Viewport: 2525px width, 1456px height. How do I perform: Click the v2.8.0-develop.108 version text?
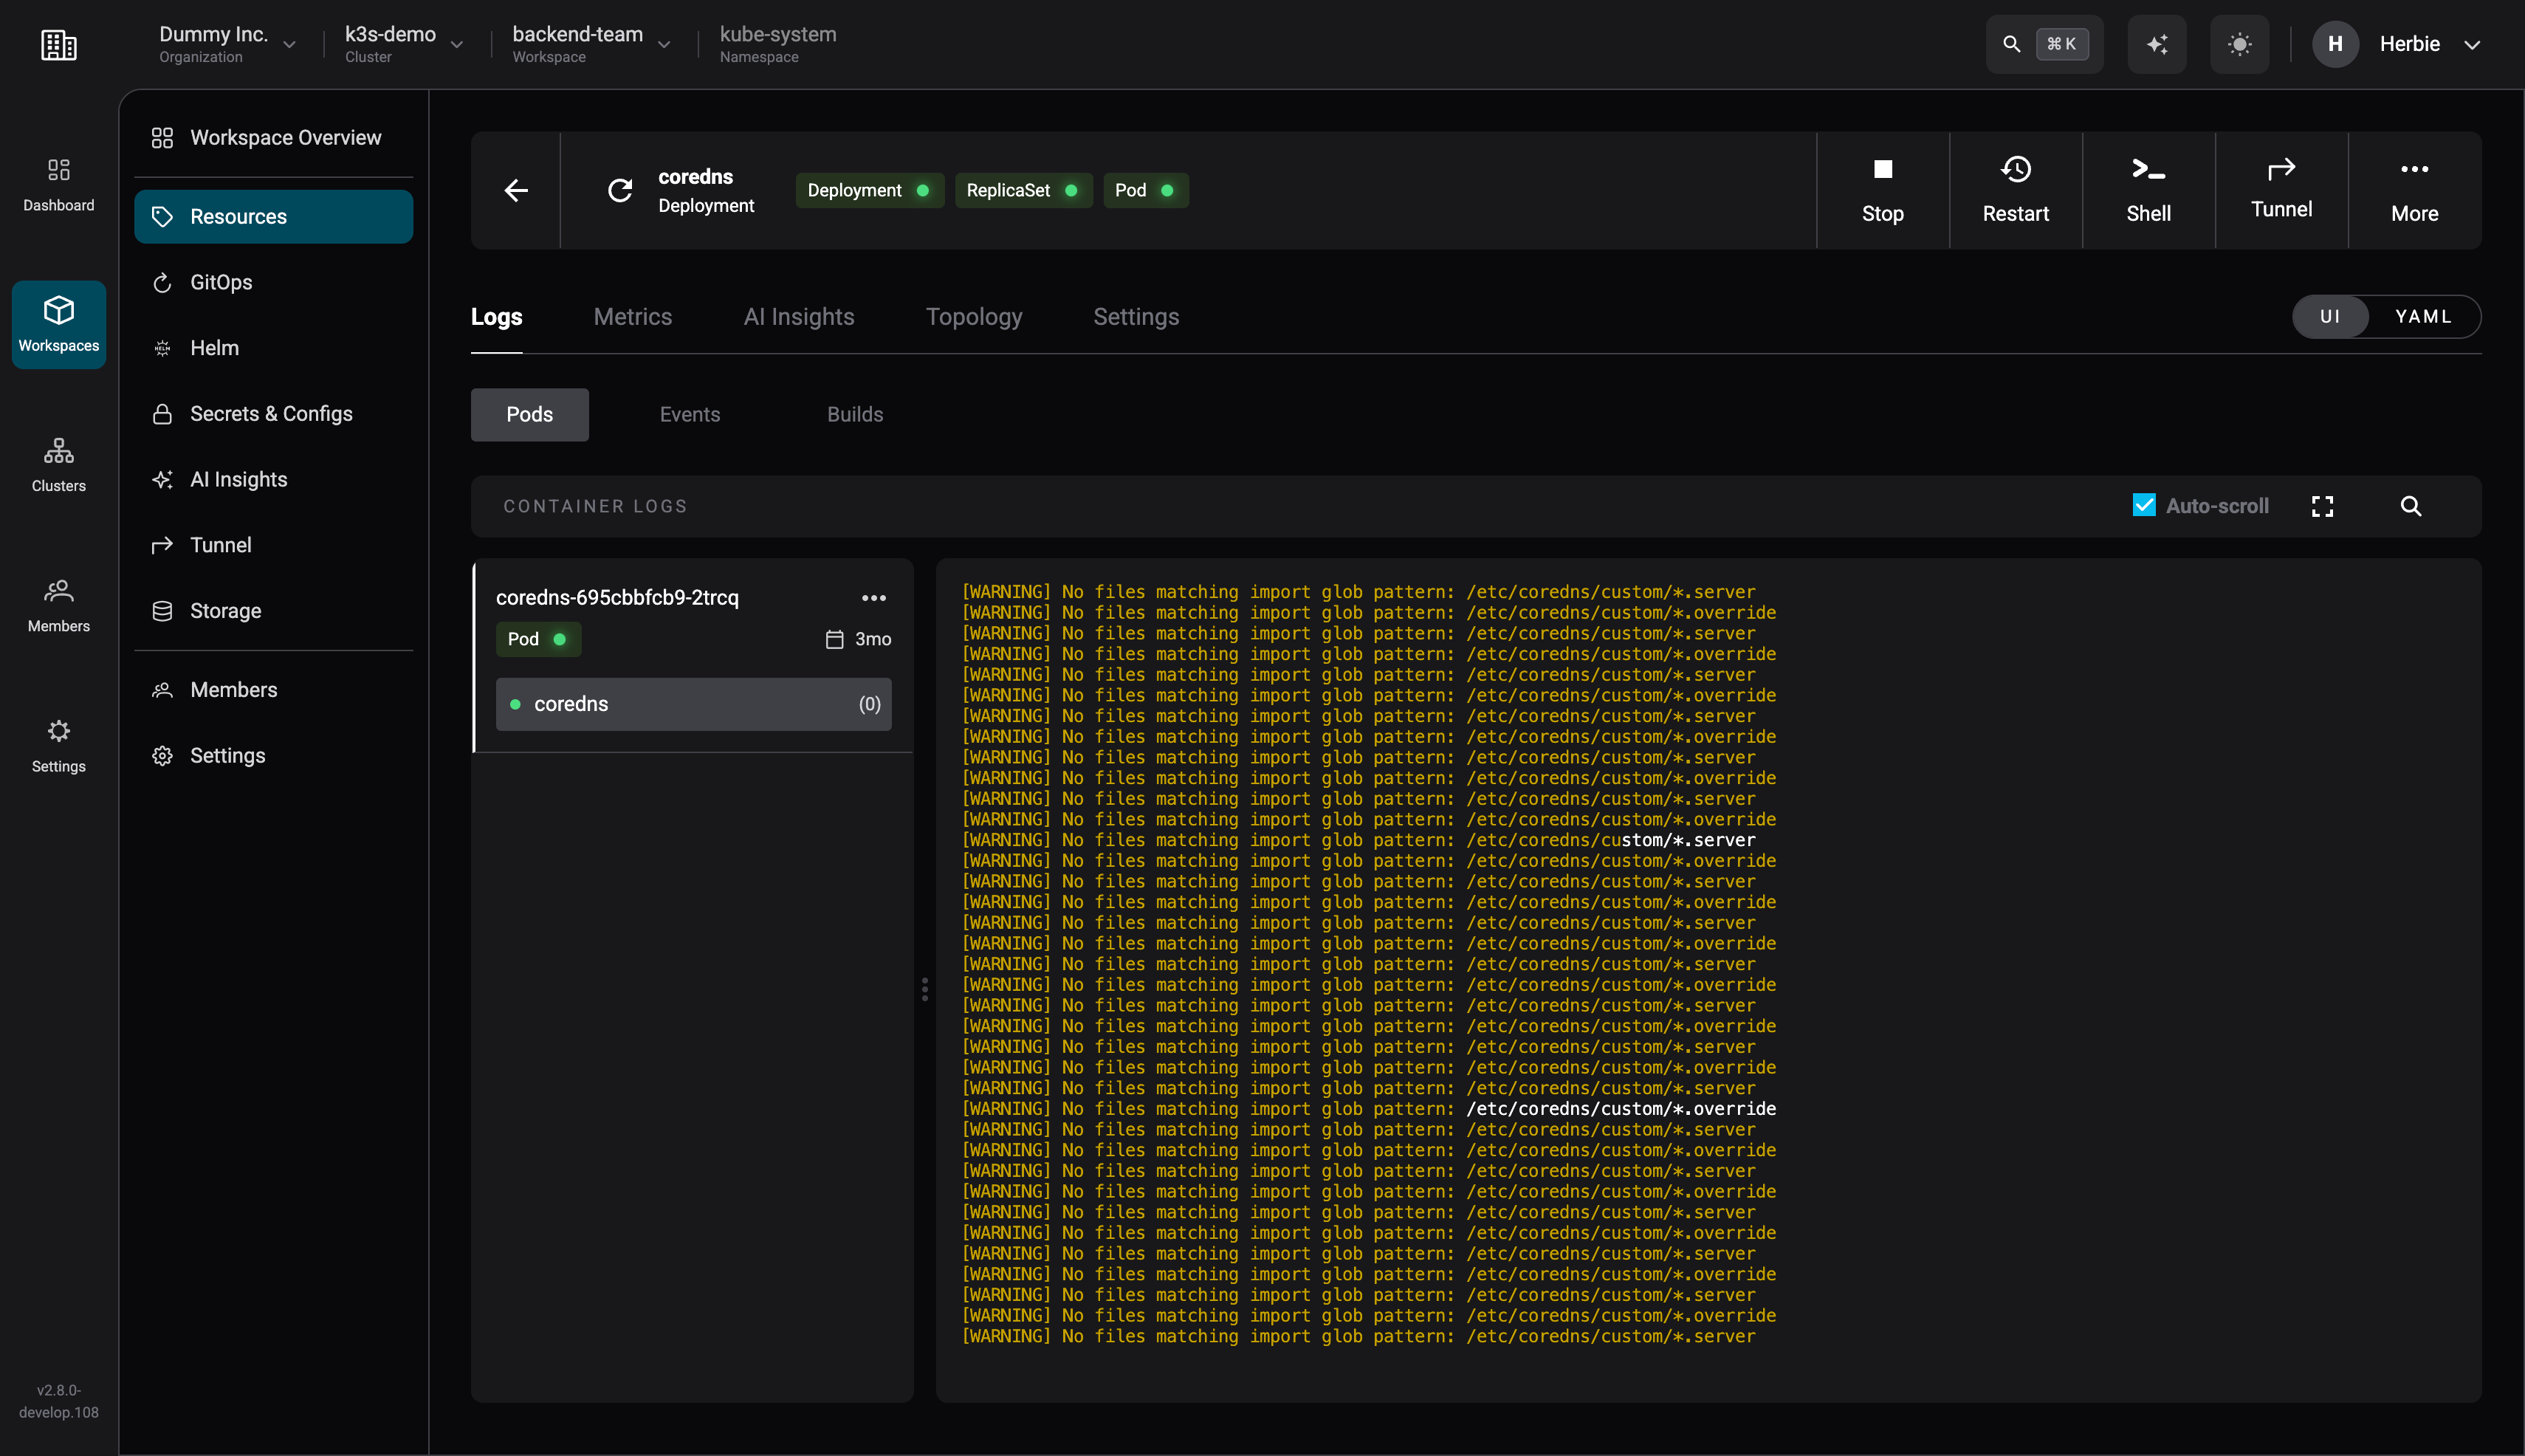click(x=58, y=1401)
